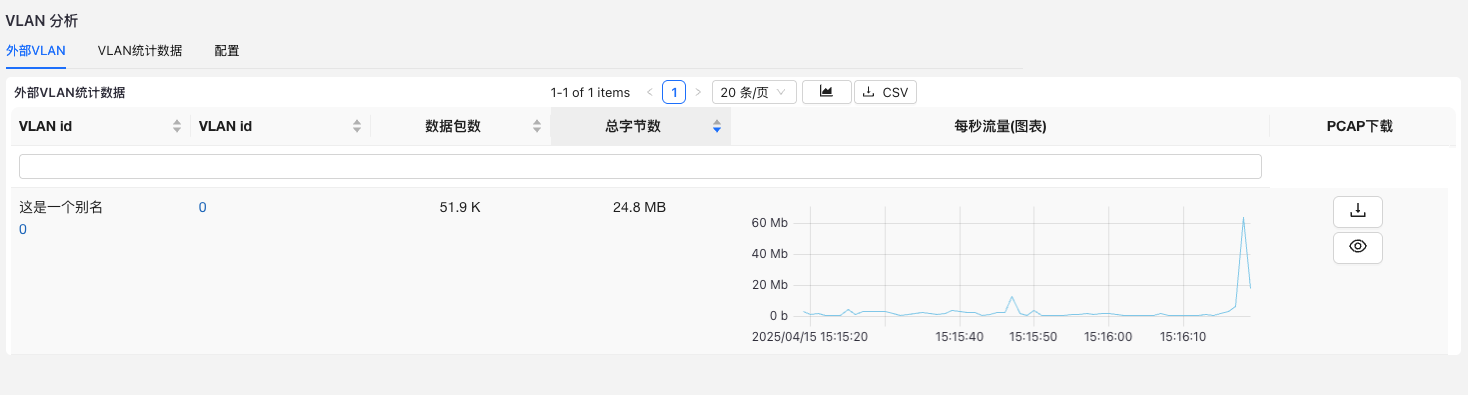Open the 配置 tab
The height and width of the screenshot is (395, 1468).
(227, 50)
